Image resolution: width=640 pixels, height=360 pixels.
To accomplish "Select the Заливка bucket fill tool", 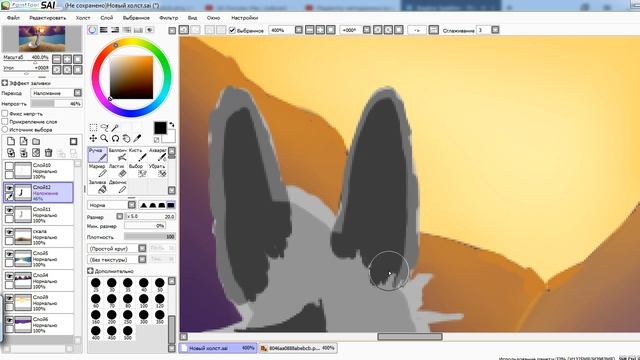I will pos(98,187).
